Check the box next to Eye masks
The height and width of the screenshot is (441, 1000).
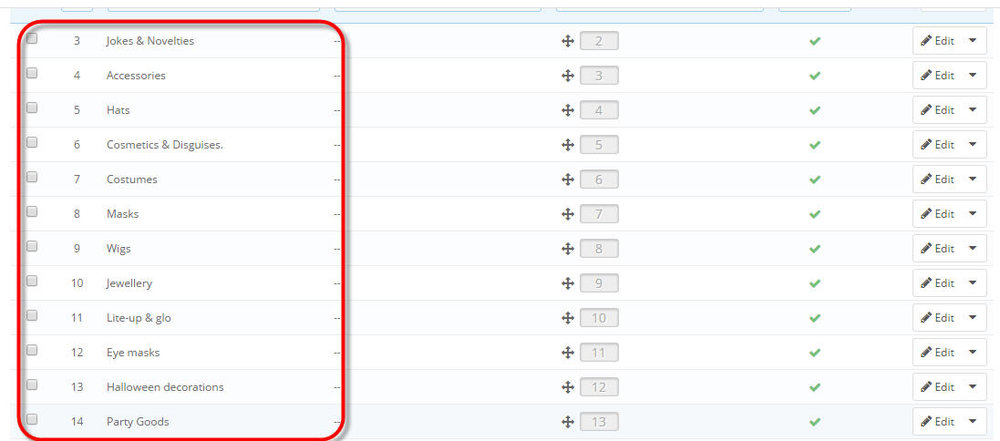click(x=32, y=350)
